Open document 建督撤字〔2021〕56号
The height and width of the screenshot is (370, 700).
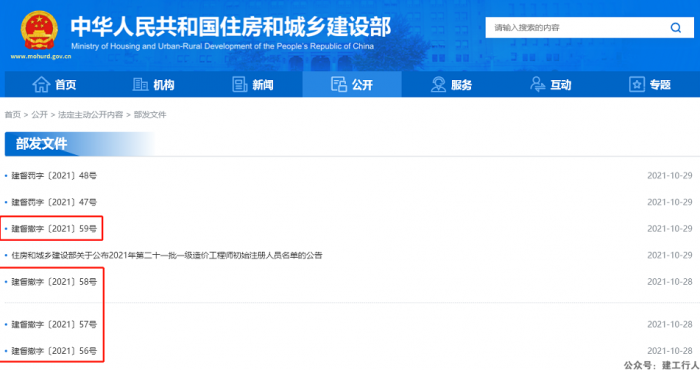tap(54, 351)
